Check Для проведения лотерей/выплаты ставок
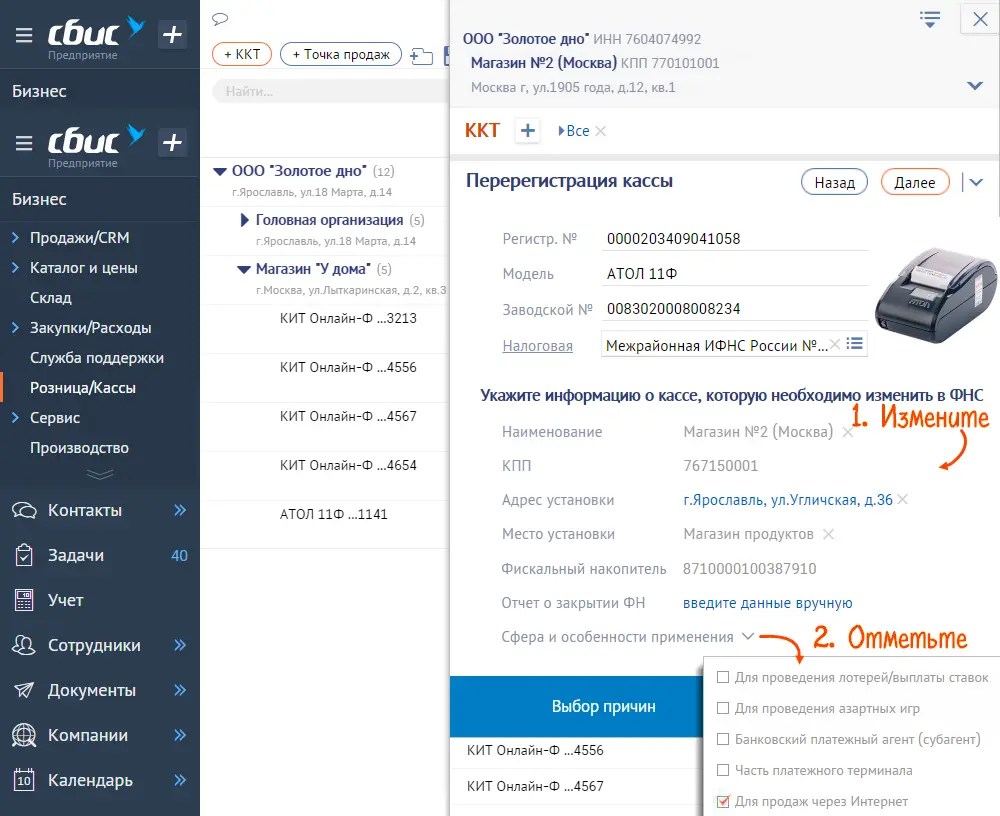The width and height of the screenshot is (1000, 816). (x=723, y=677)
